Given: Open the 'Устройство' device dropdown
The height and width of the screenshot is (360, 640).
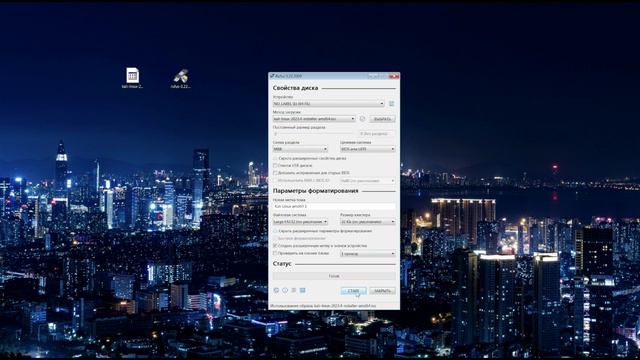Looking at the screenshot, I should point(329,104).
